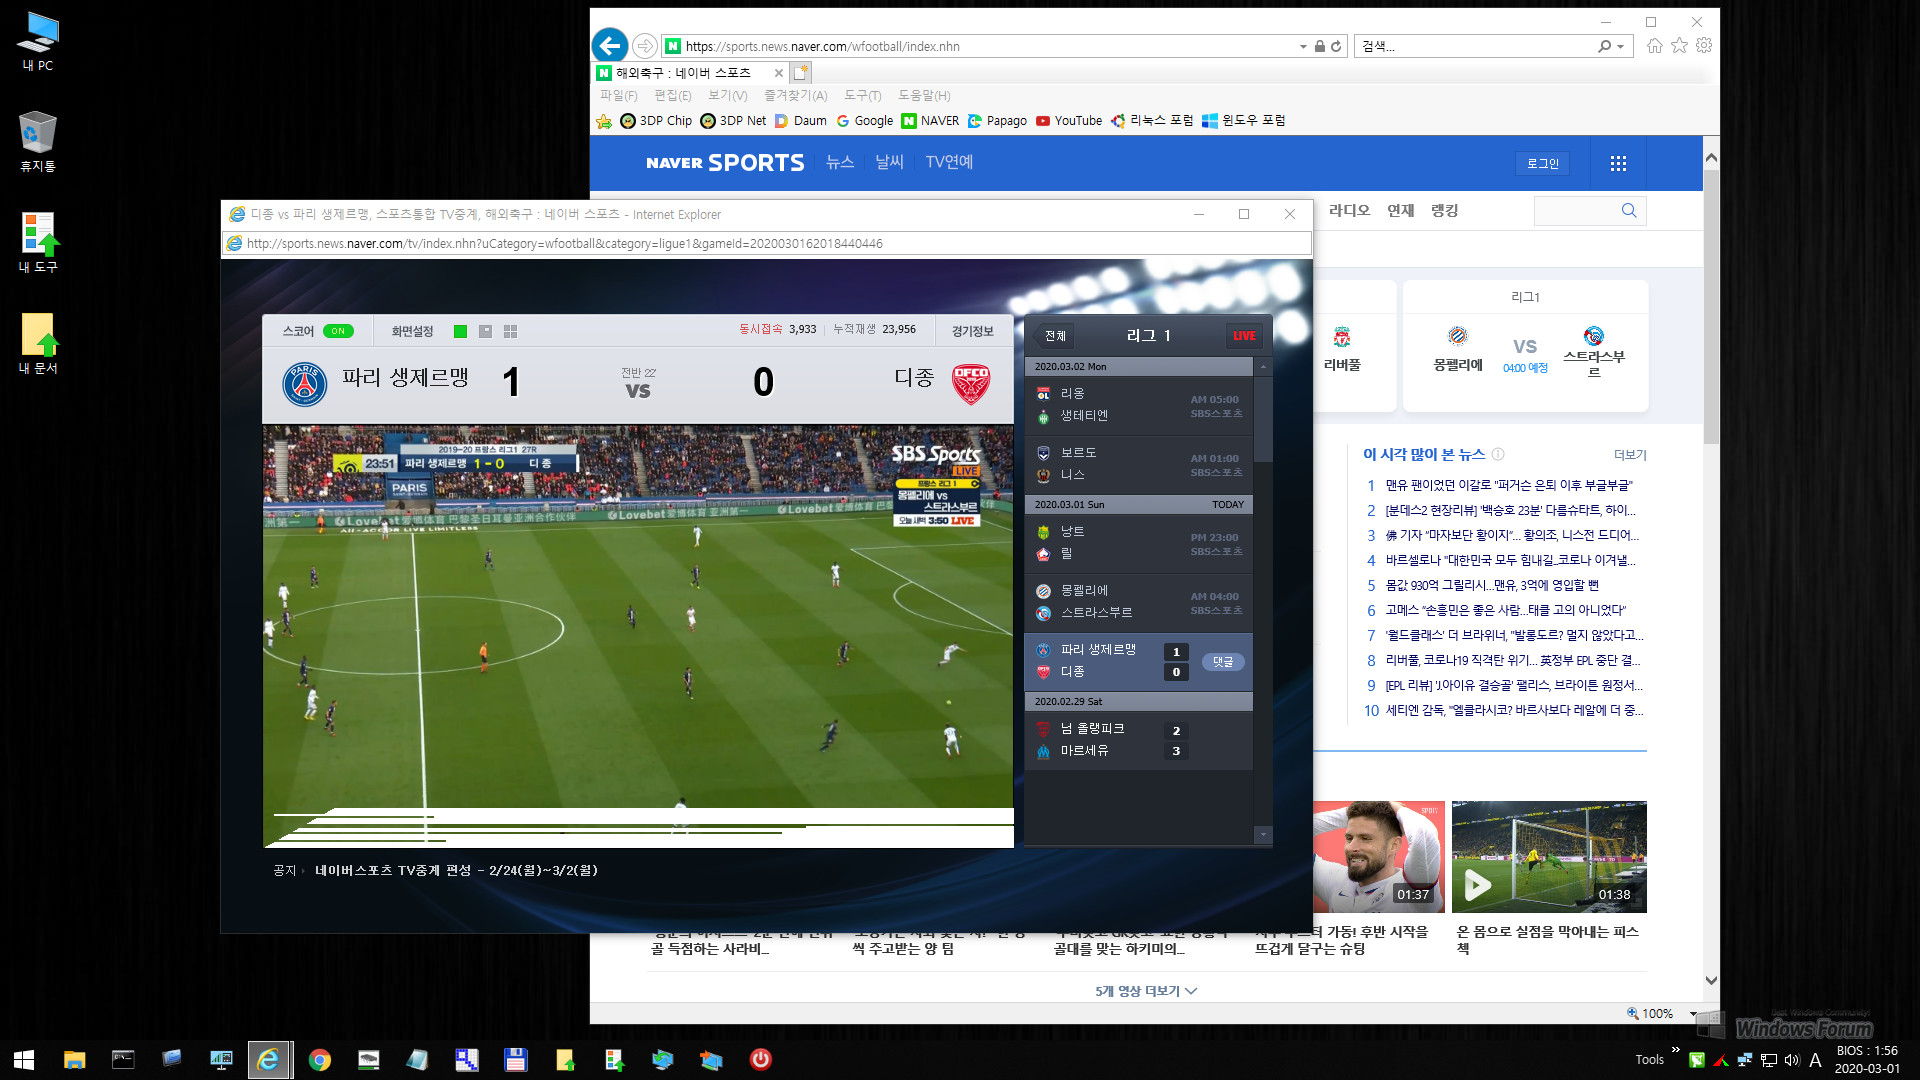
Task: Click the Naver Sports search input field
Action: pyautogui.click(x=1576, y=210)
